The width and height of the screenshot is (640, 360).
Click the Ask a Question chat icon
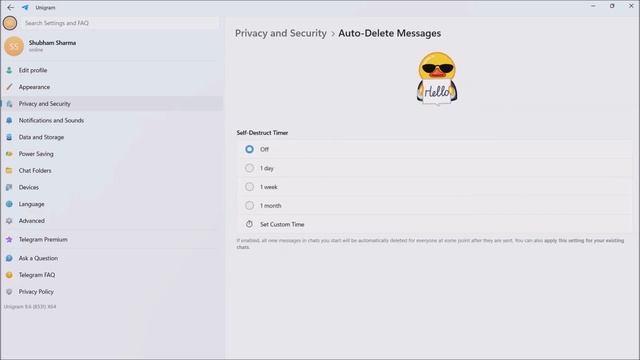point(9,258)
